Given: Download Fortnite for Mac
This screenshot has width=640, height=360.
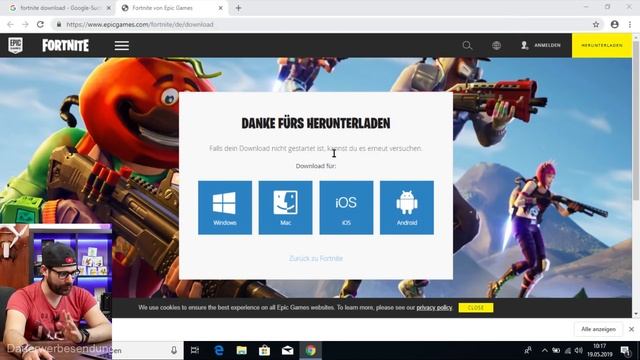Looking at the screenshot, I should pyautogui.click(x=285, y=208).
